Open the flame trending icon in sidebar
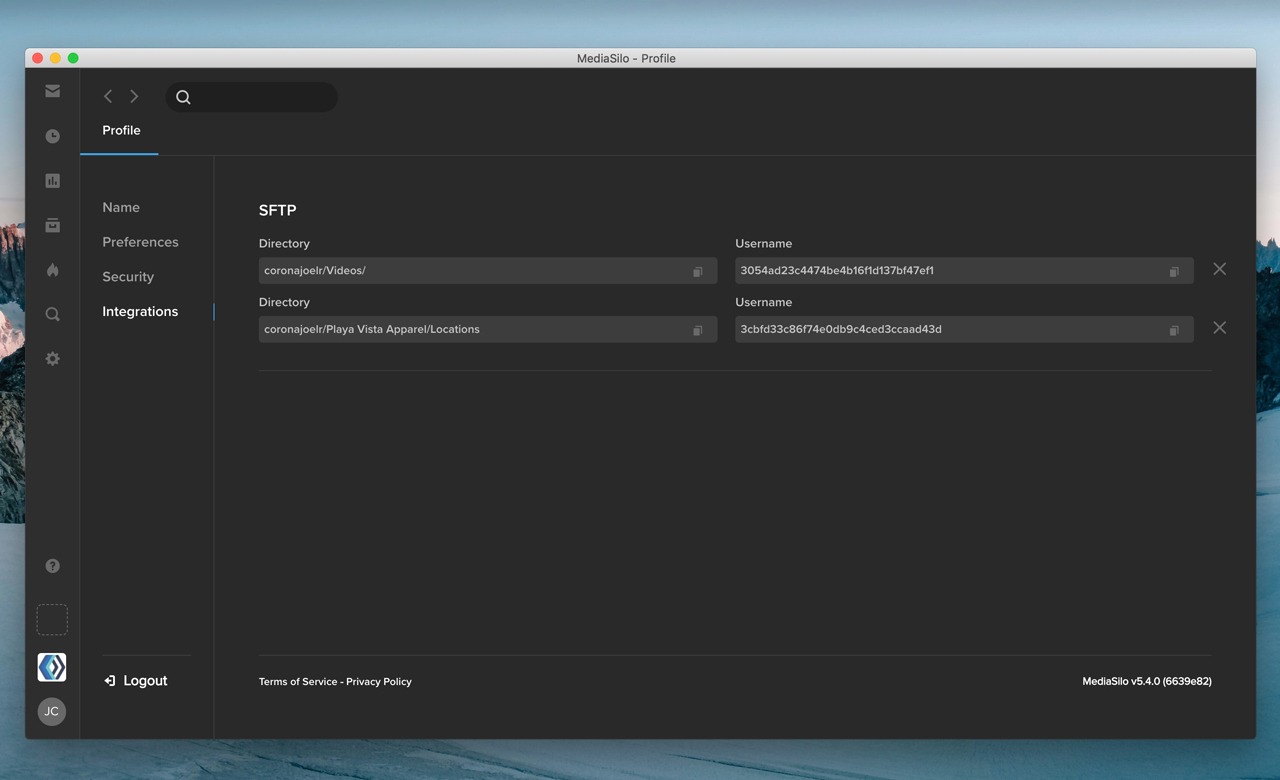1280x780 pixels. click(x=52, y=270)
